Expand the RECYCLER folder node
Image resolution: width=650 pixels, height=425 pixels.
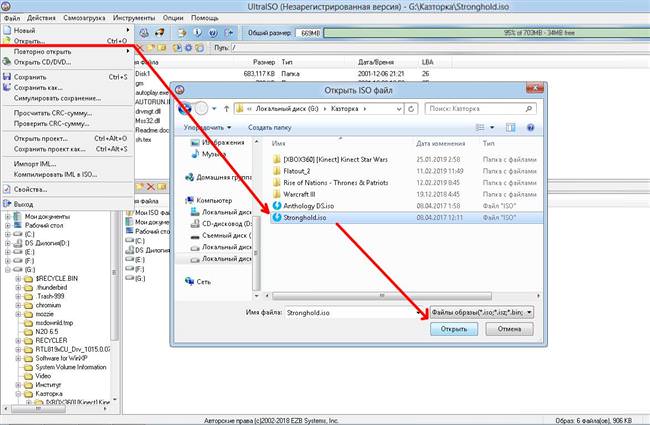coord(18,341)
